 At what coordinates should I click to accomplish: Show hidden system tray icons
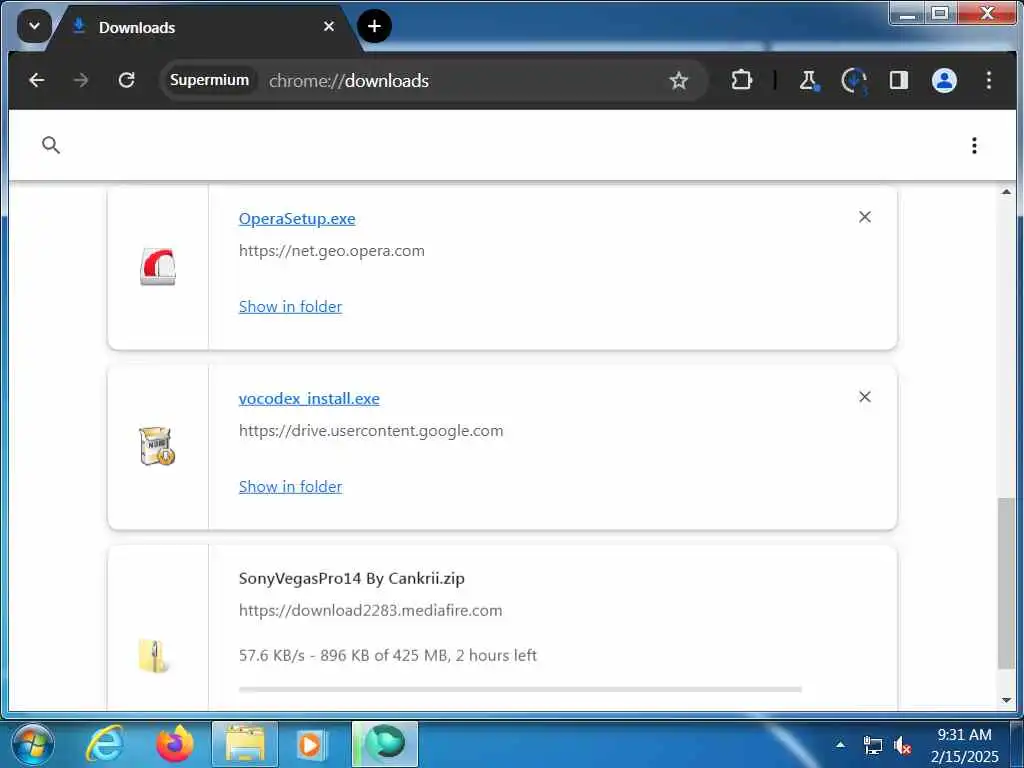[x=840, y=744]
